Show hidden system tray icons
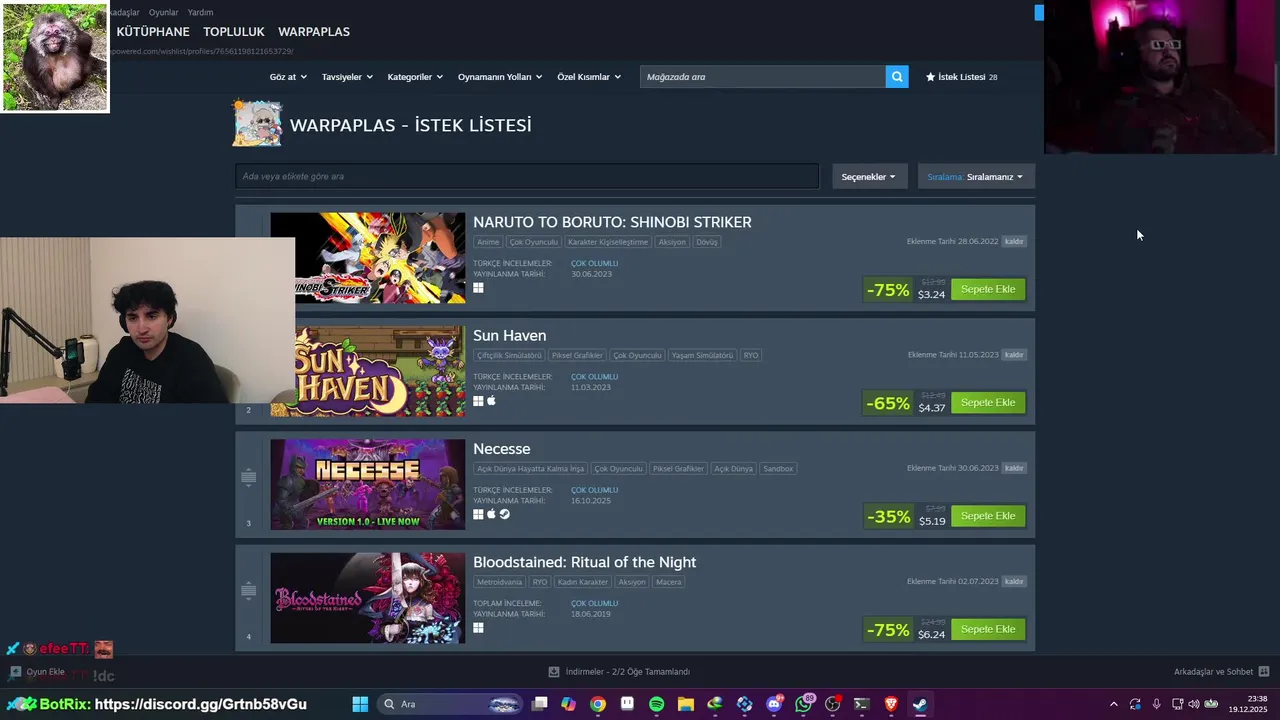The width and height of the screenshot is (1280, 720). [x=1114, y=704]
